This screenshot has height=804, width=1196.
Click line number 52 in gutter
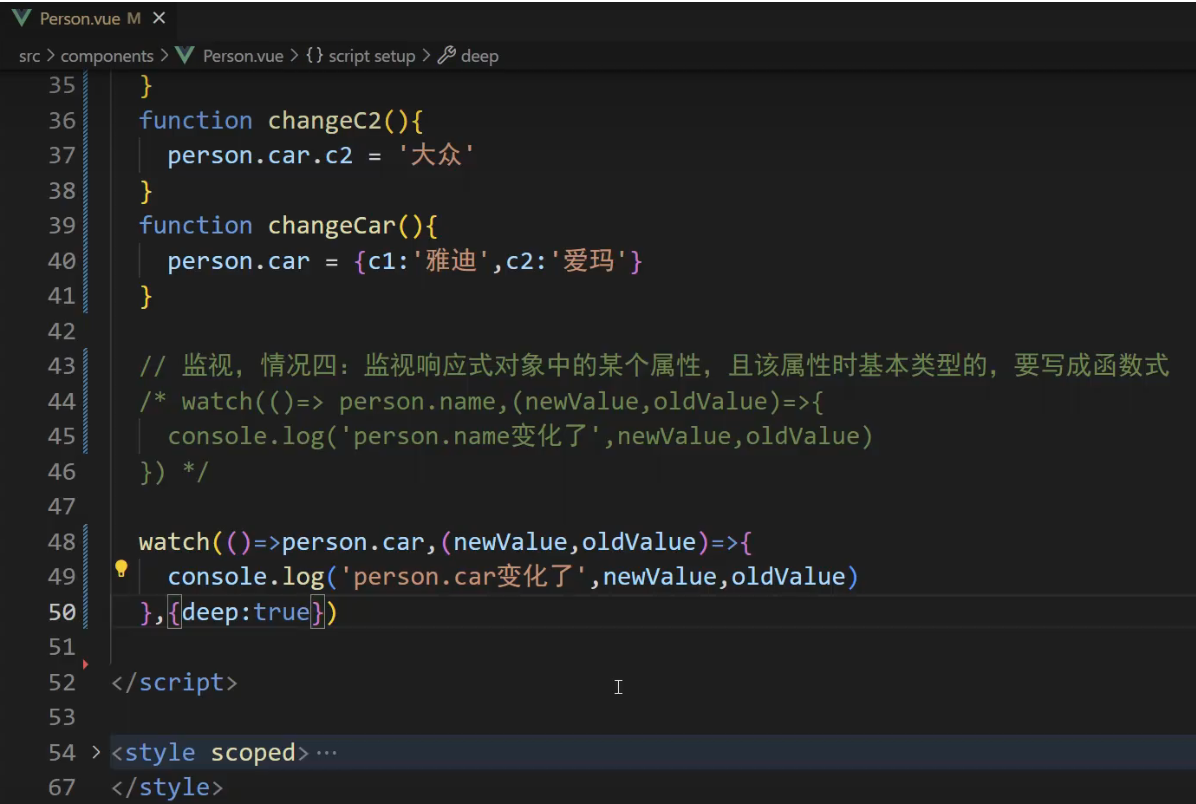[x=62, y=682]
